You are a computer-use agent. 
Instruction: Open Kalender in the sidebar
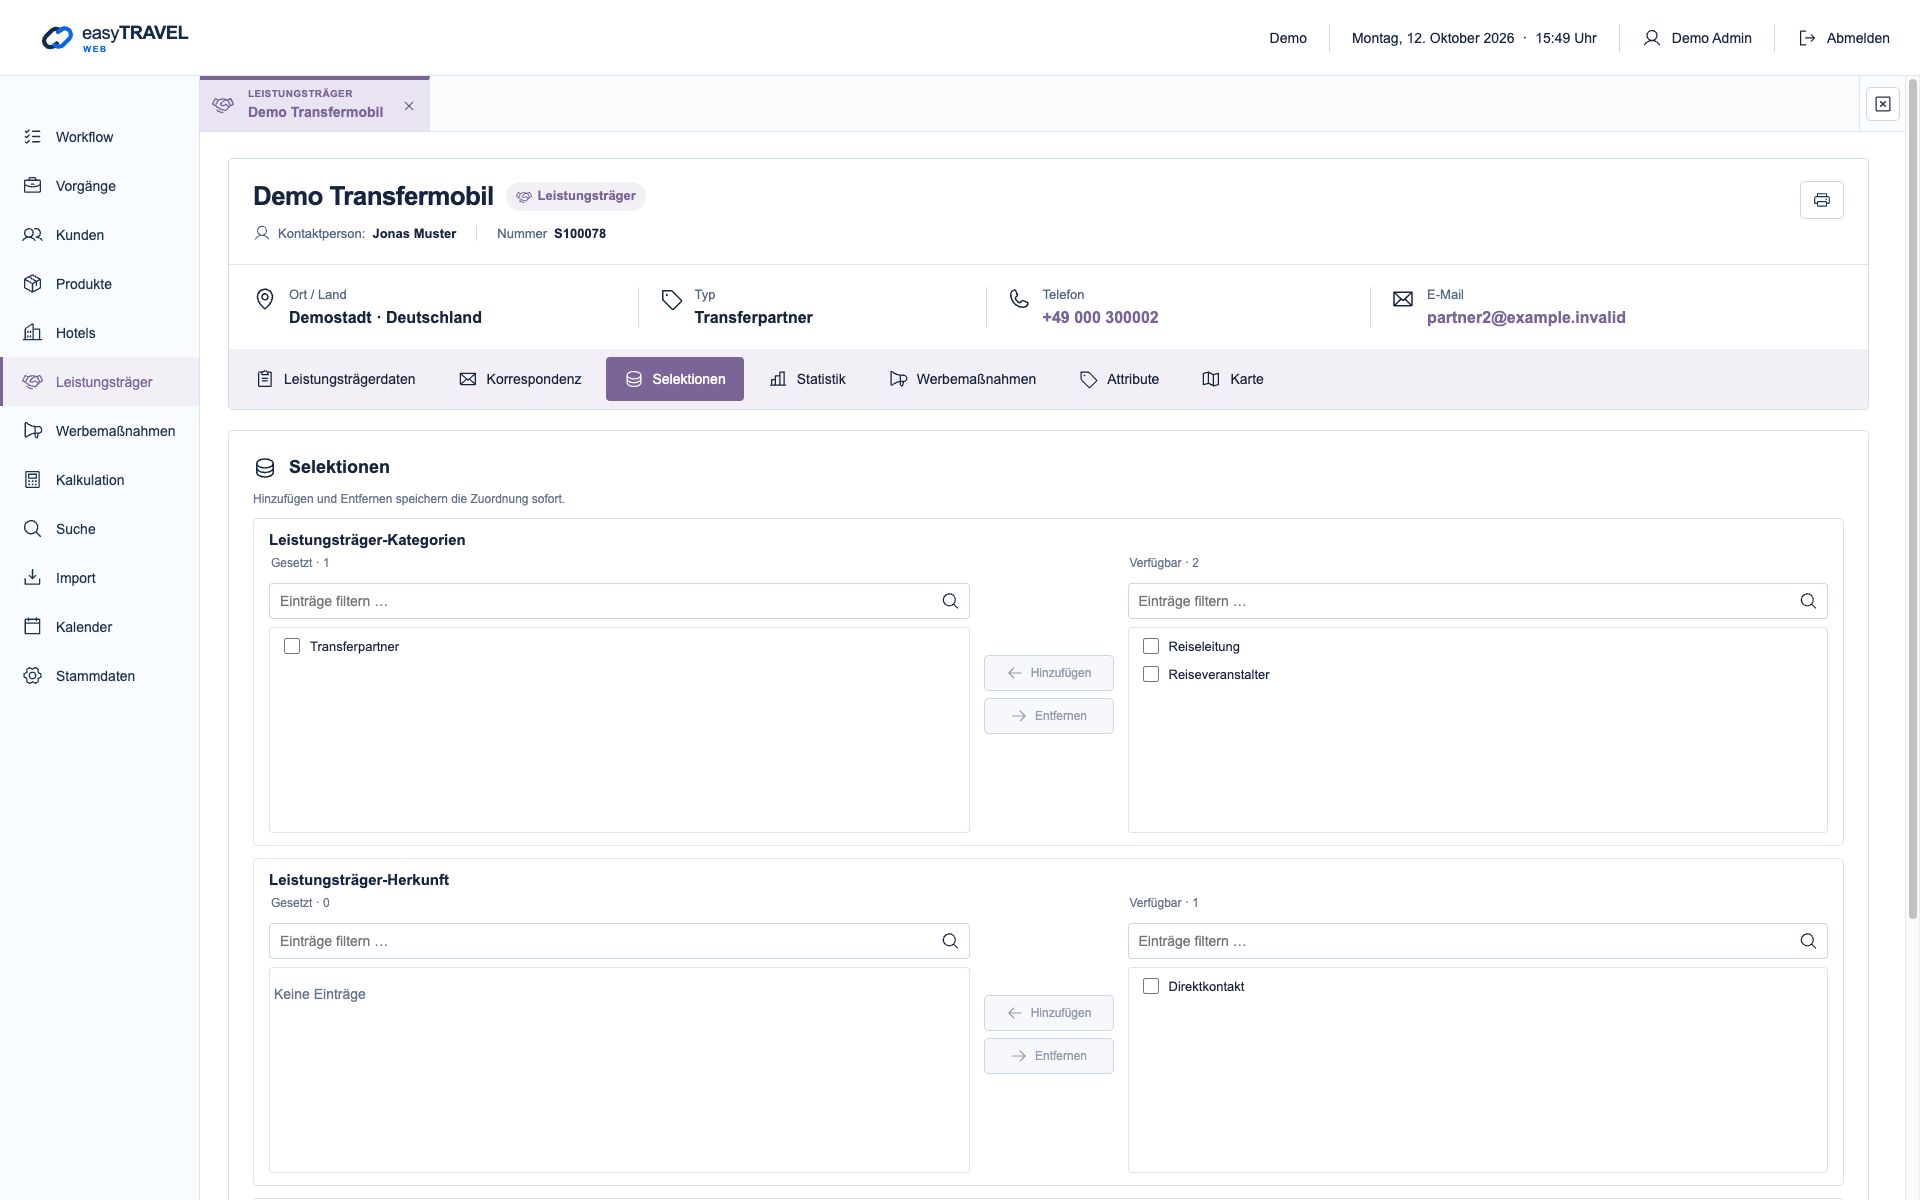pos(100,627)
